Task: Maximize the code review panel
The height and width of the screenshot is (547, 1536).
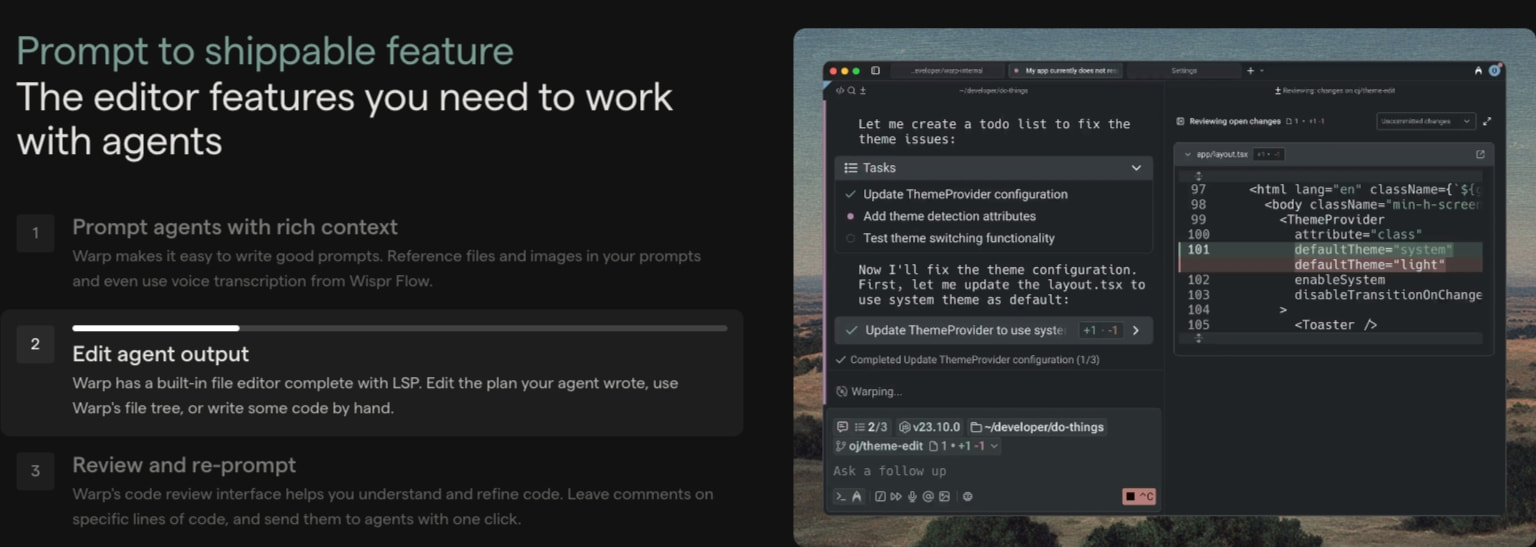Action: [1487, 121]
